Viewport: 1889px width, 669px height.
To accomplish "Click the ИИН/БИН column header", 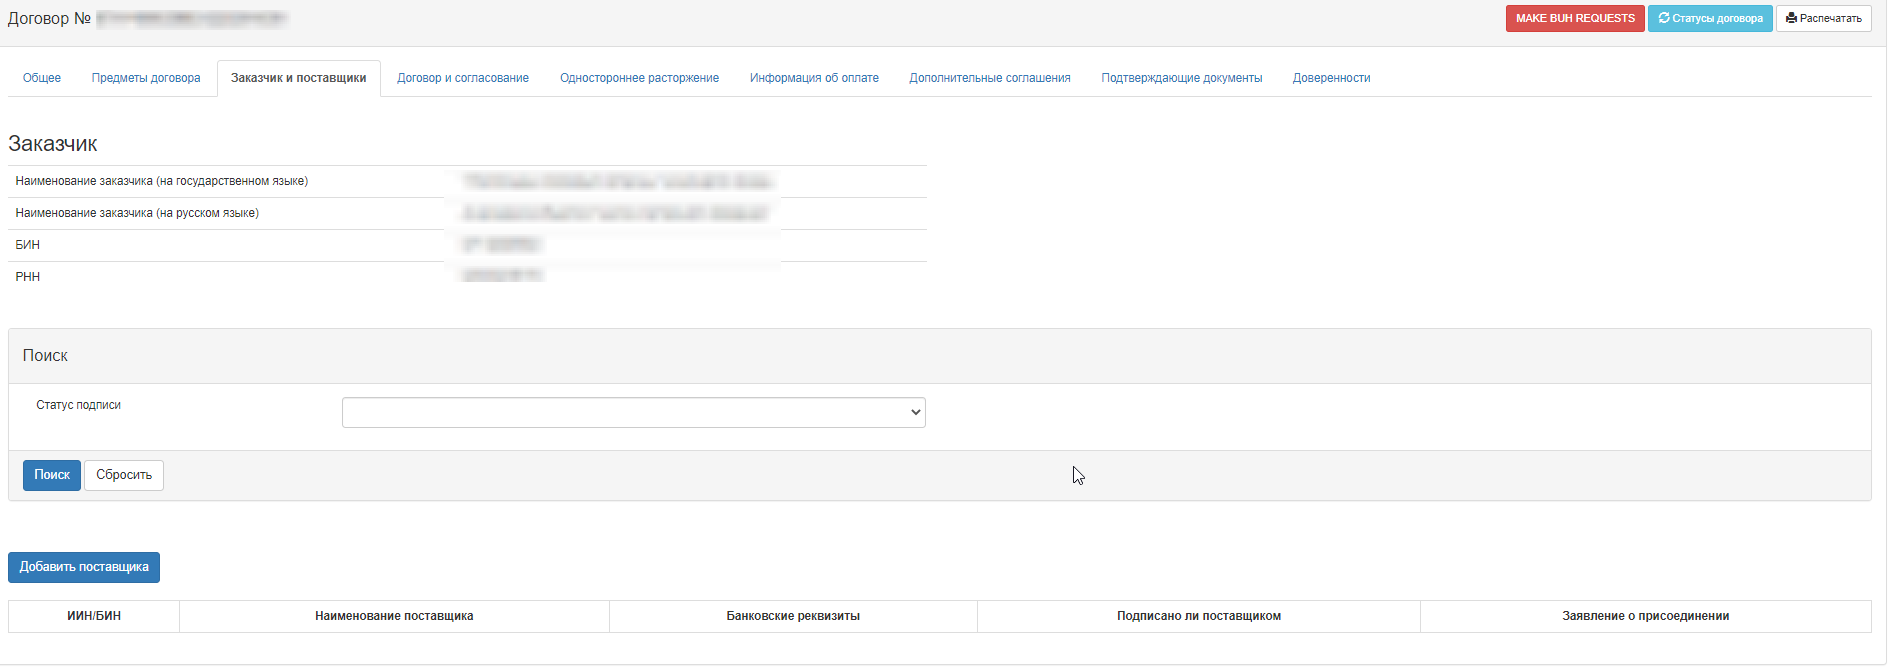I will click(94, 616).
